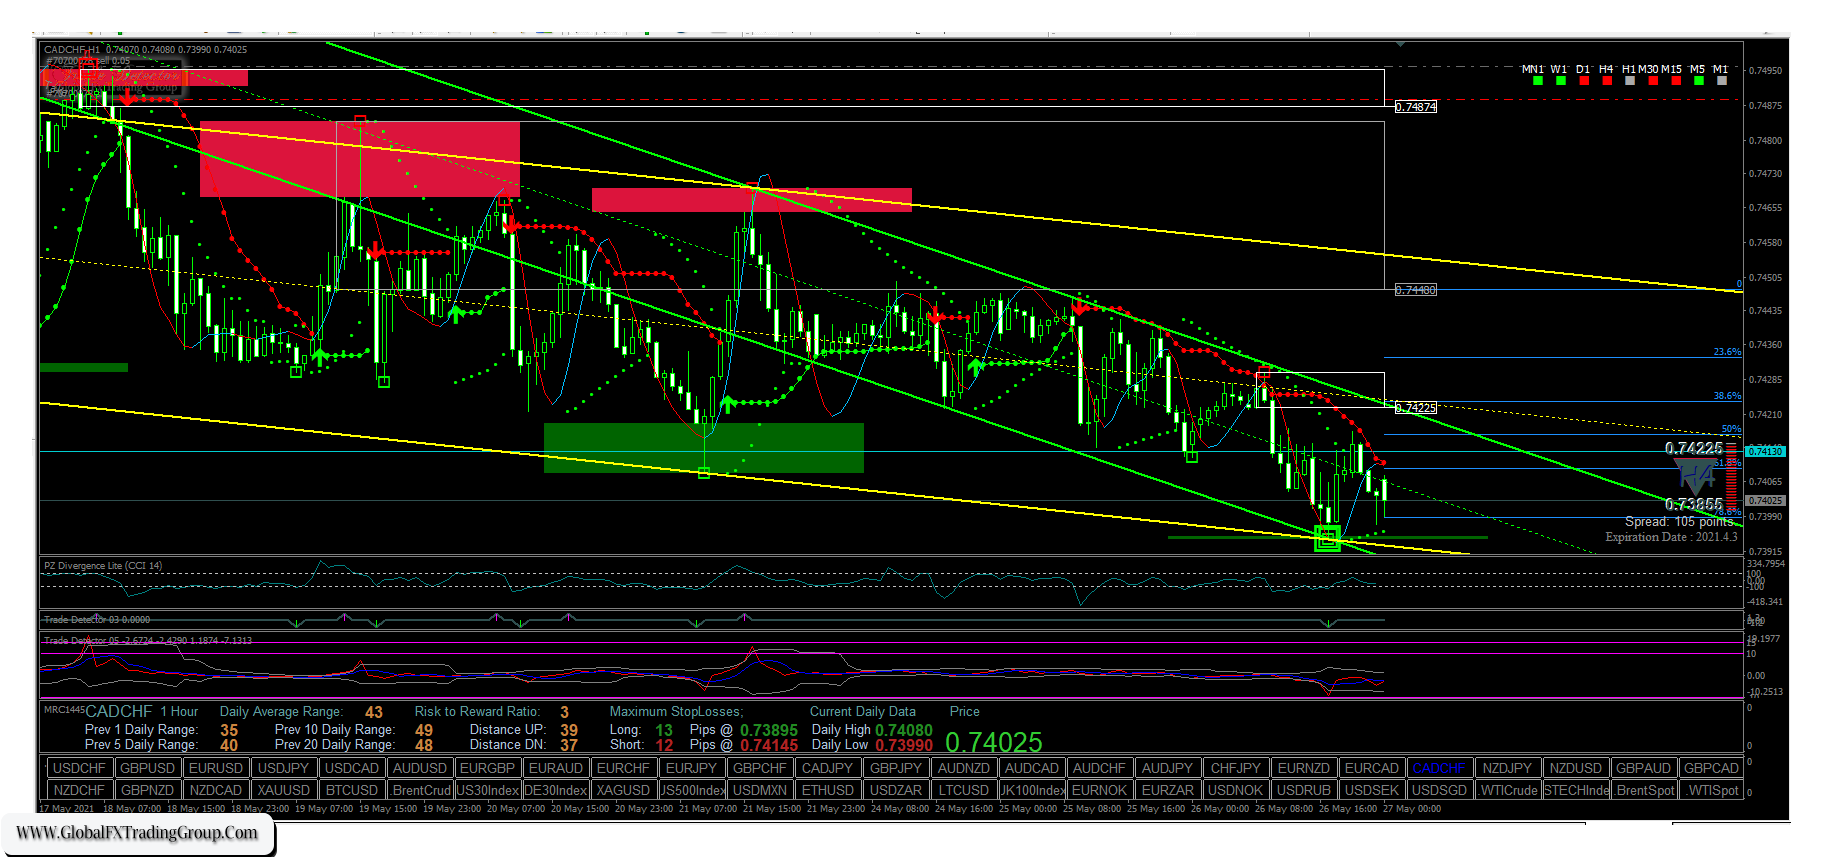Click the 50% Fibonacci level label
The image size is (1823, 857).
click(1730, 429)
